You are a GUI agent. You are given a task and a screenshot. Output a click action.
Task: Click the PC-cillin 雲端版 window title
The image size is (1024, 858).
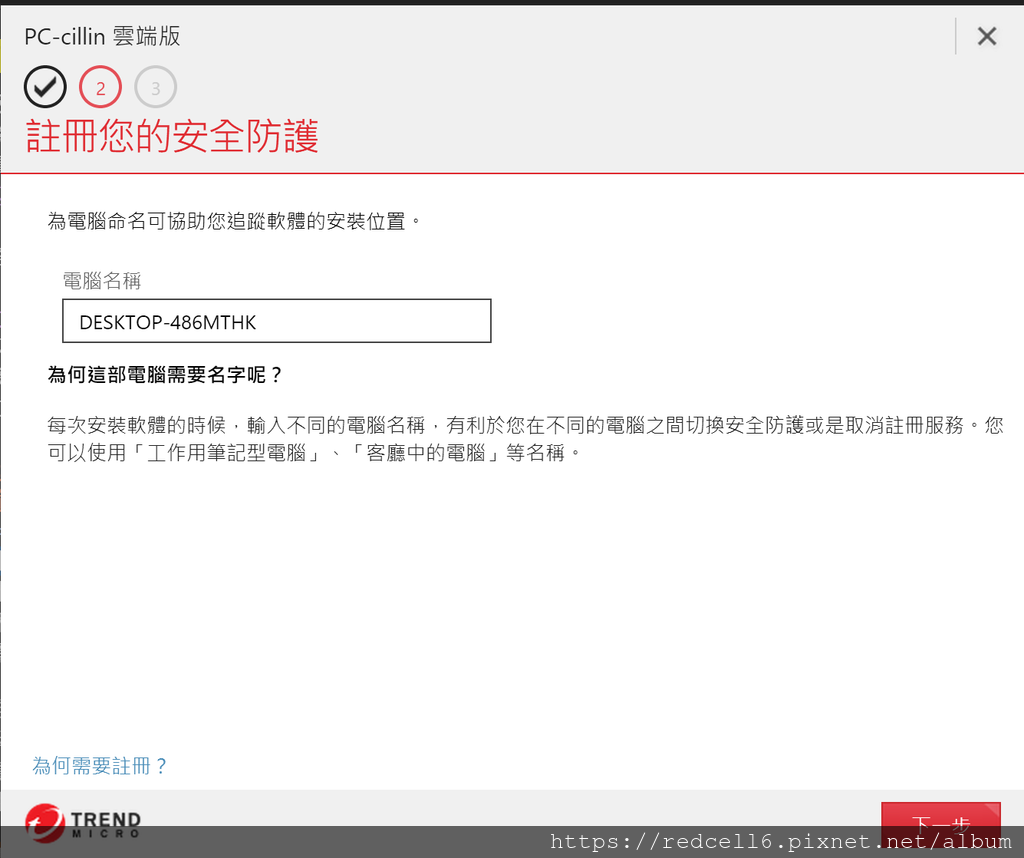(x=102, y=36)
